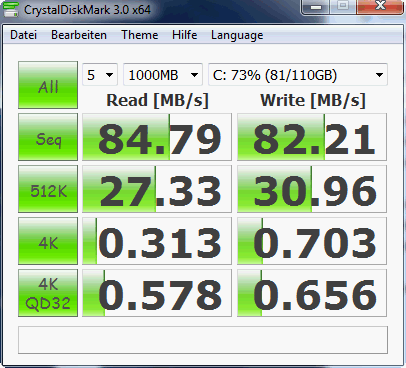Viewport: 406px width, 368px height.
Task: Start the 4K QD32 benchmark test
Action: click(x=48, y=293)
